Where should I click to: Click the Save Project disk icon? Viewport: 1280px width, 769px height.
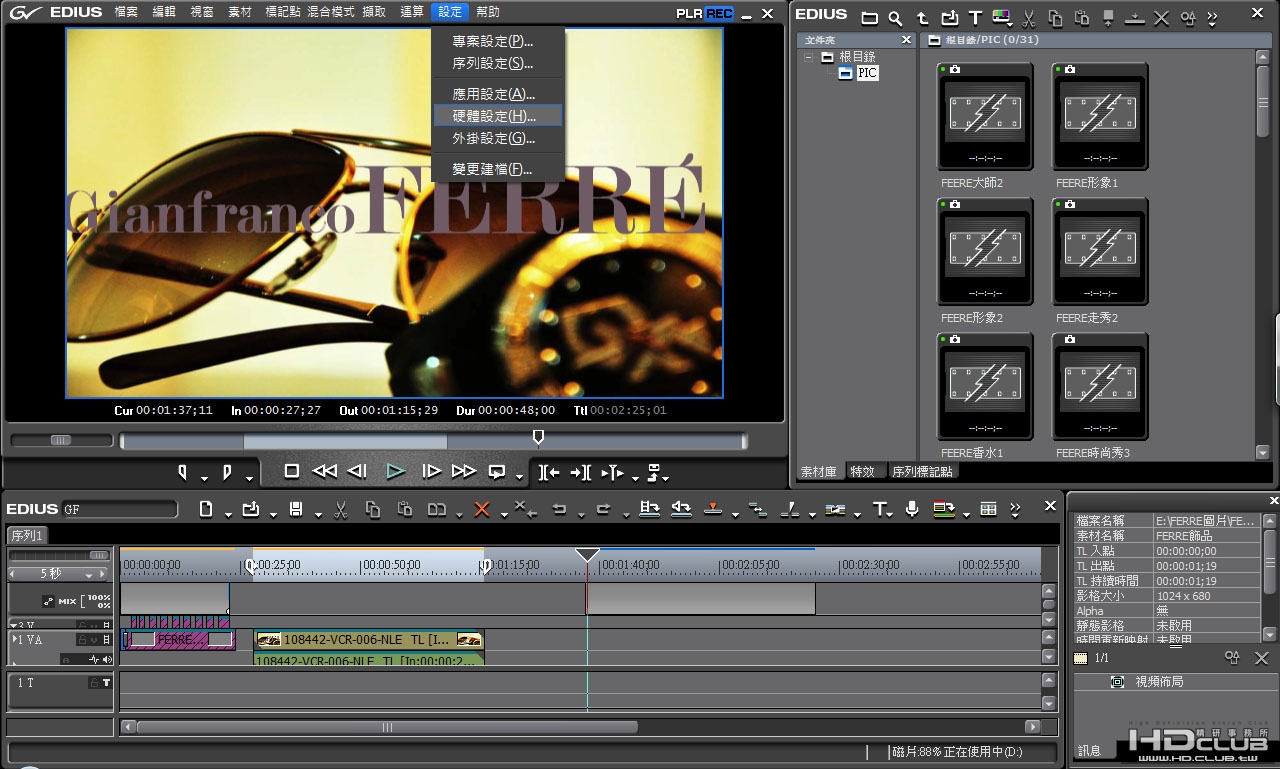[296, 509]
